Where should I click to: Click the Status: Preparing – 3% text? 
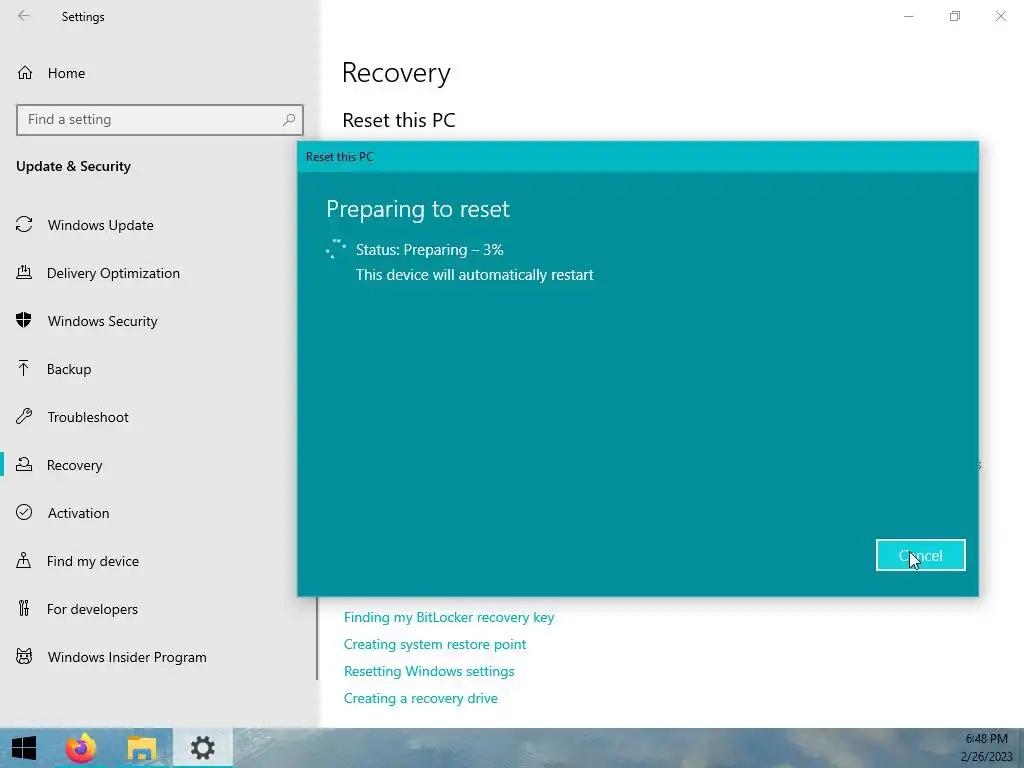pos(429,250)
